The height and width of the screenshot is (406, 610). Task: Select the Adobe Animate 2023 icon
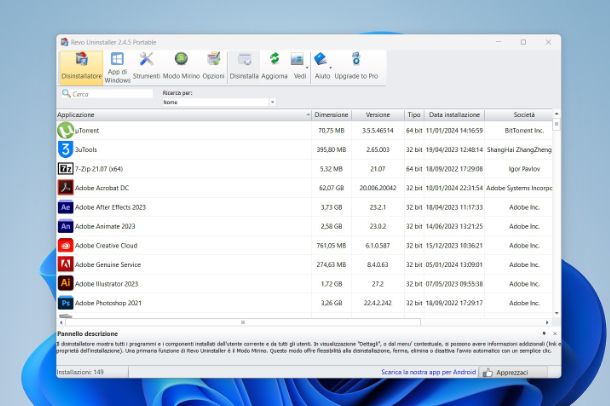[x=65, y=226]
